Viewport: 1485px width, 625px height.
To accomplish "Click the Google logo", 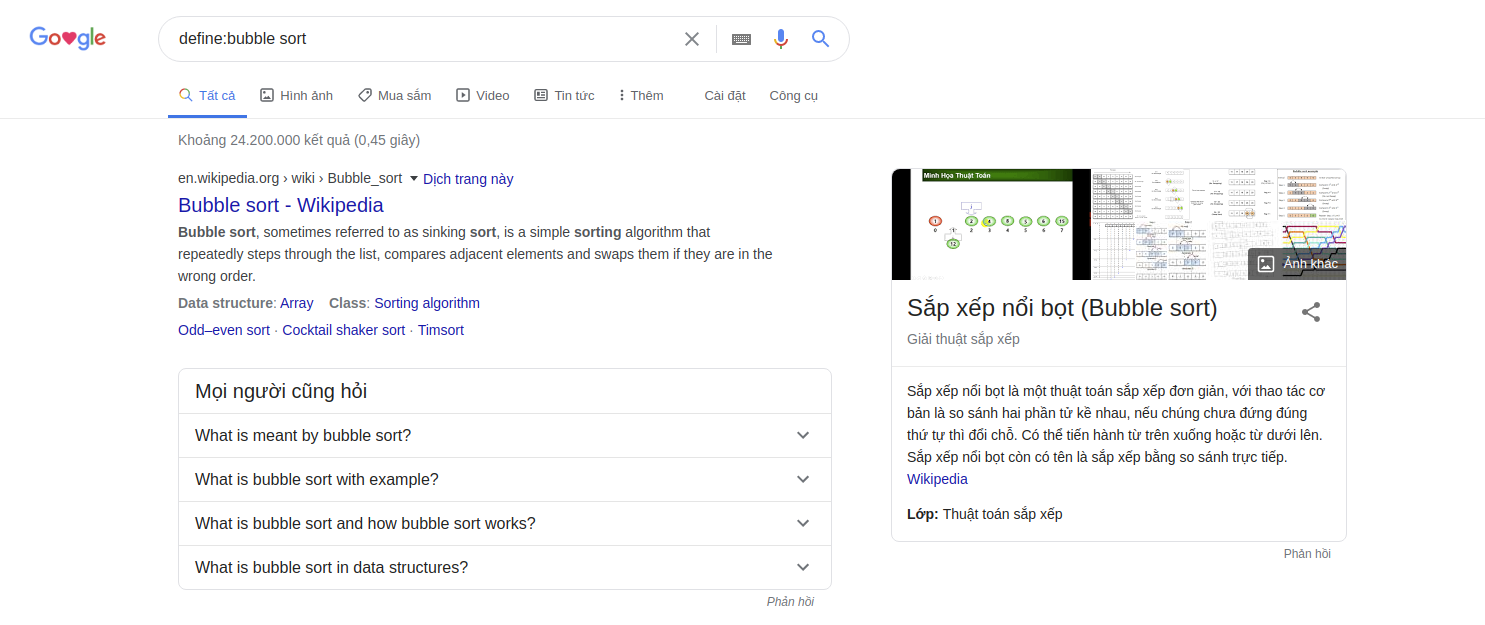I will (68, 39).
